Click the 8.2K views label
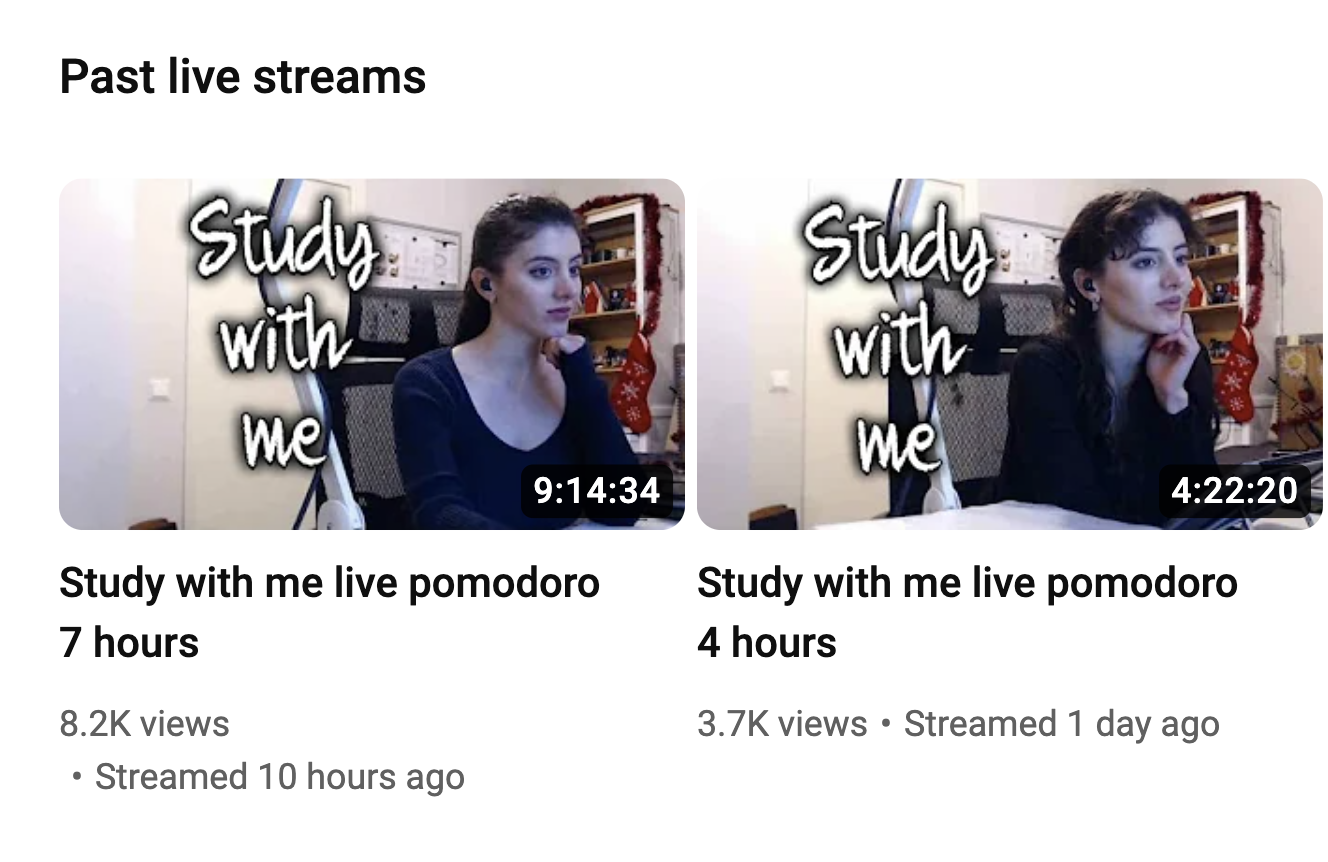 coord(145,723)
